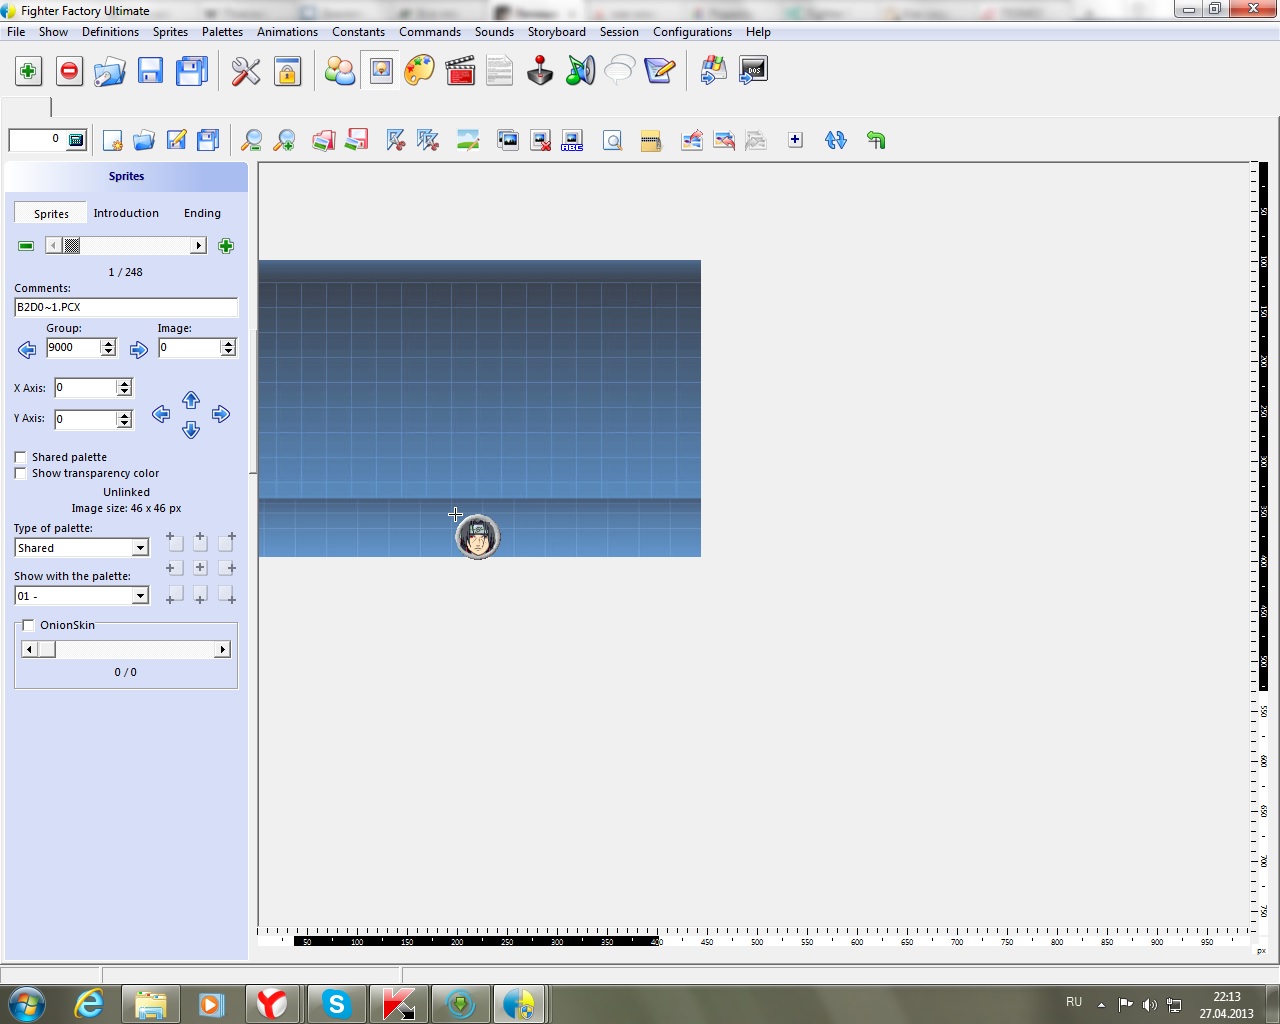Open the palette editor paint icon

[x=420, y=71]
